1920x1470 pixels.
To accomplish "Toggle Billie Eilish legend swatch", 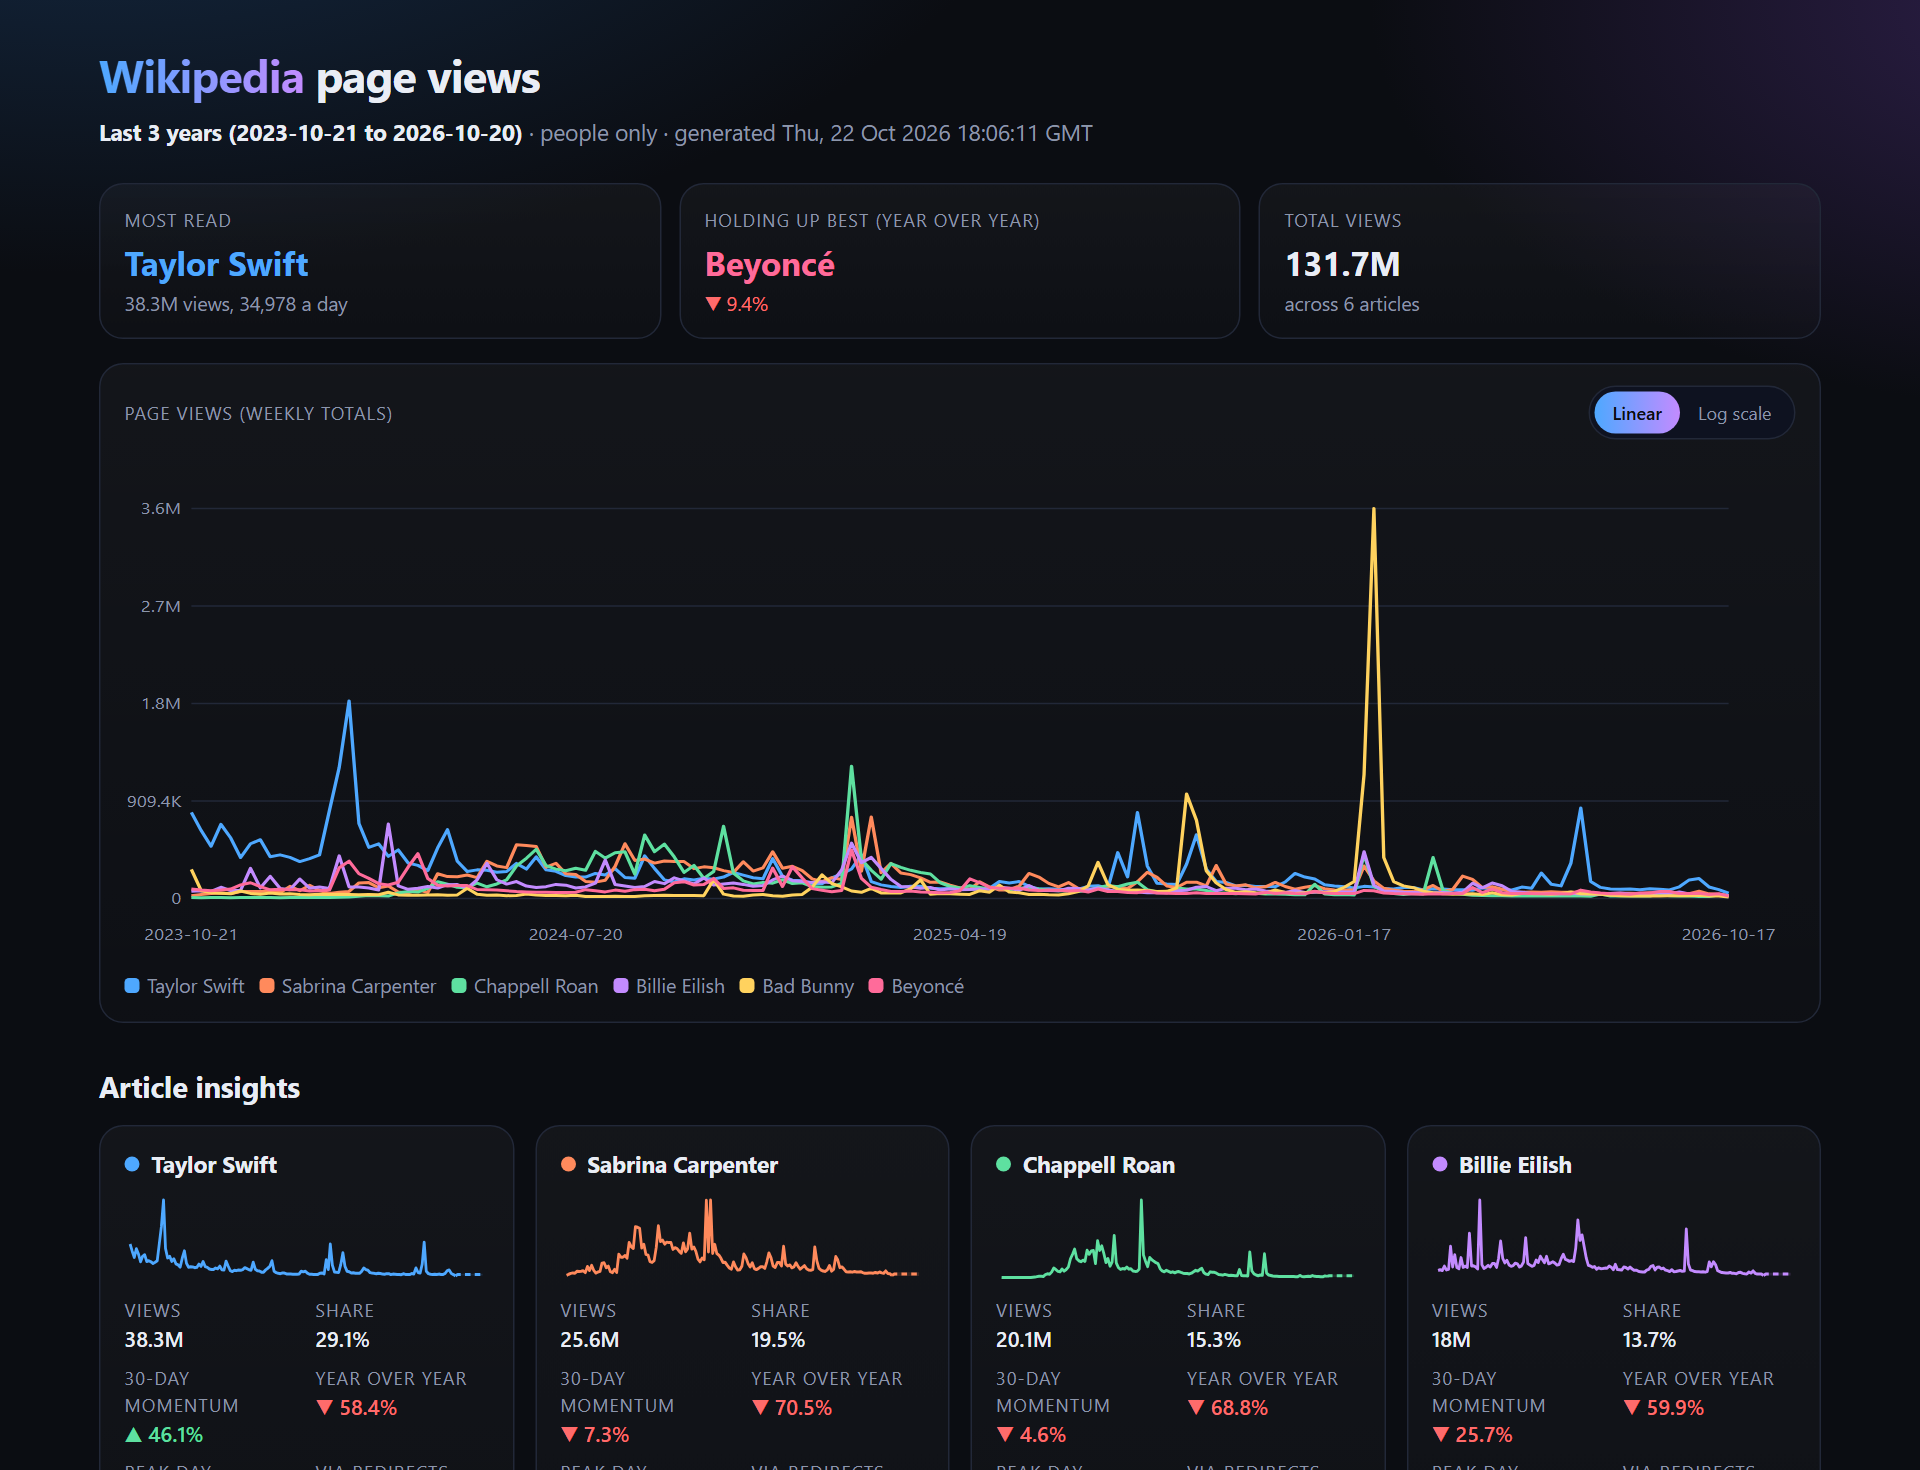I will pos(621,986).
